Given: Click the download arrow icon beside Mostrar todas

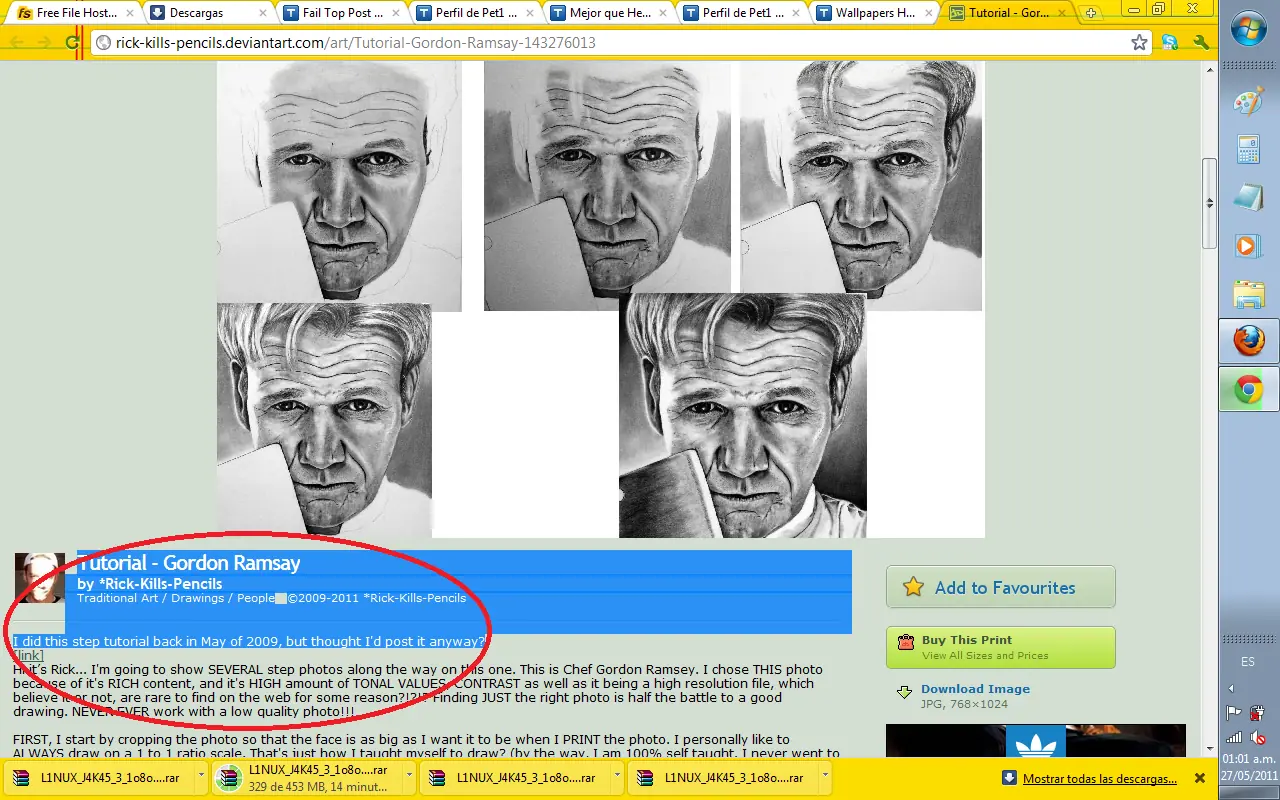Looking at the screenshot, I should (x=1009, y=778).
